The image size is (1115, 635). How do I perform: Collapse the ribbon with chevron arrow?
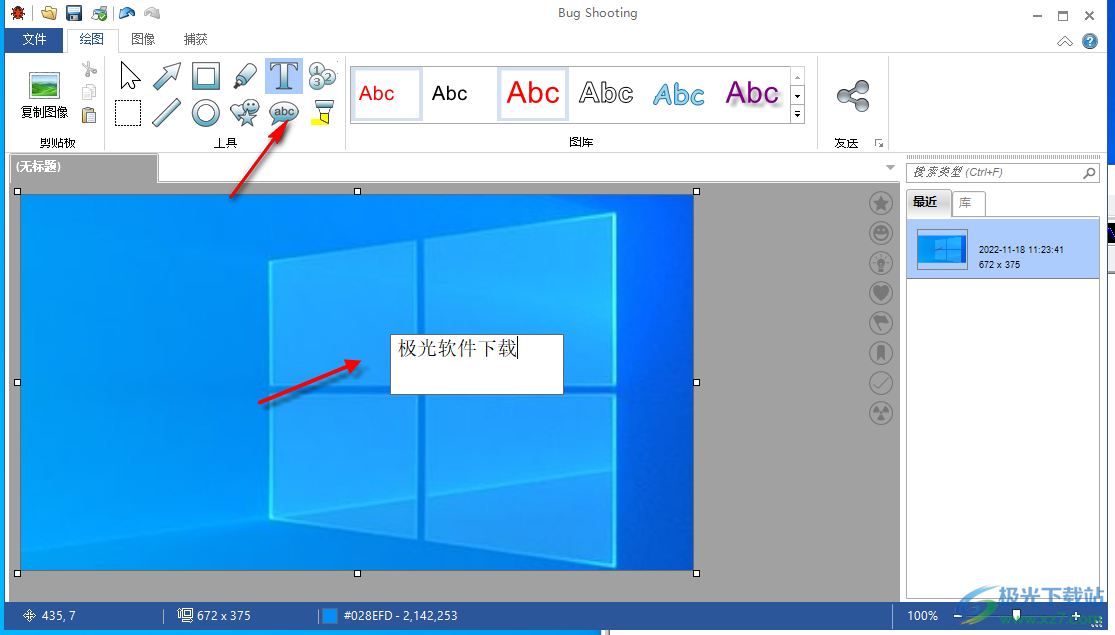point(1065,41)
